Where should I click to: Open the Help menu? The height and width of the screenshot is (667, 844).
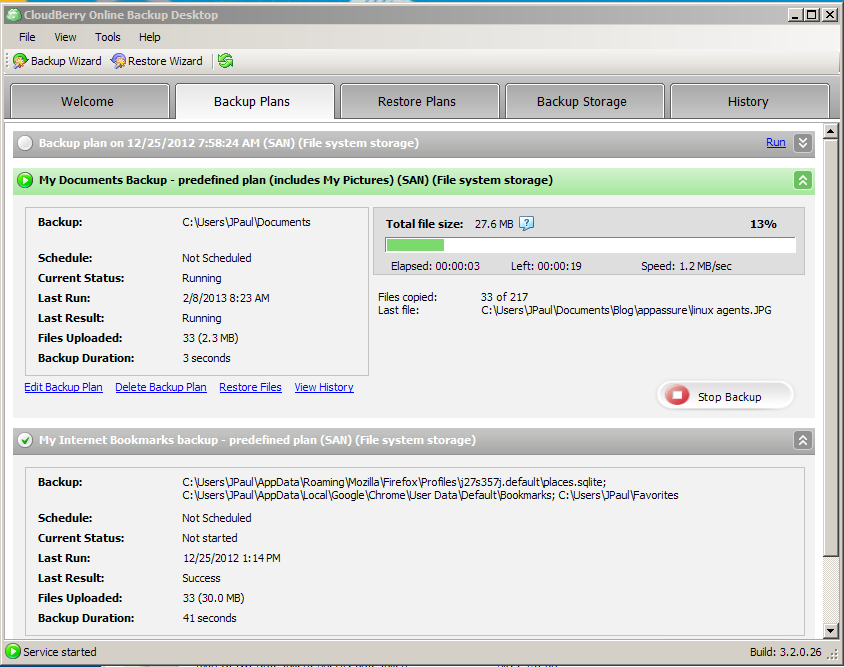coord(150,37)
